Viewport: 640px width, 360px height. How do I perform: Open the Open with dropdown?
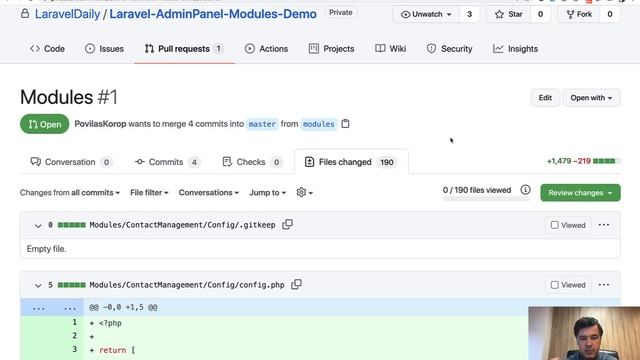[x=591, y=98]
